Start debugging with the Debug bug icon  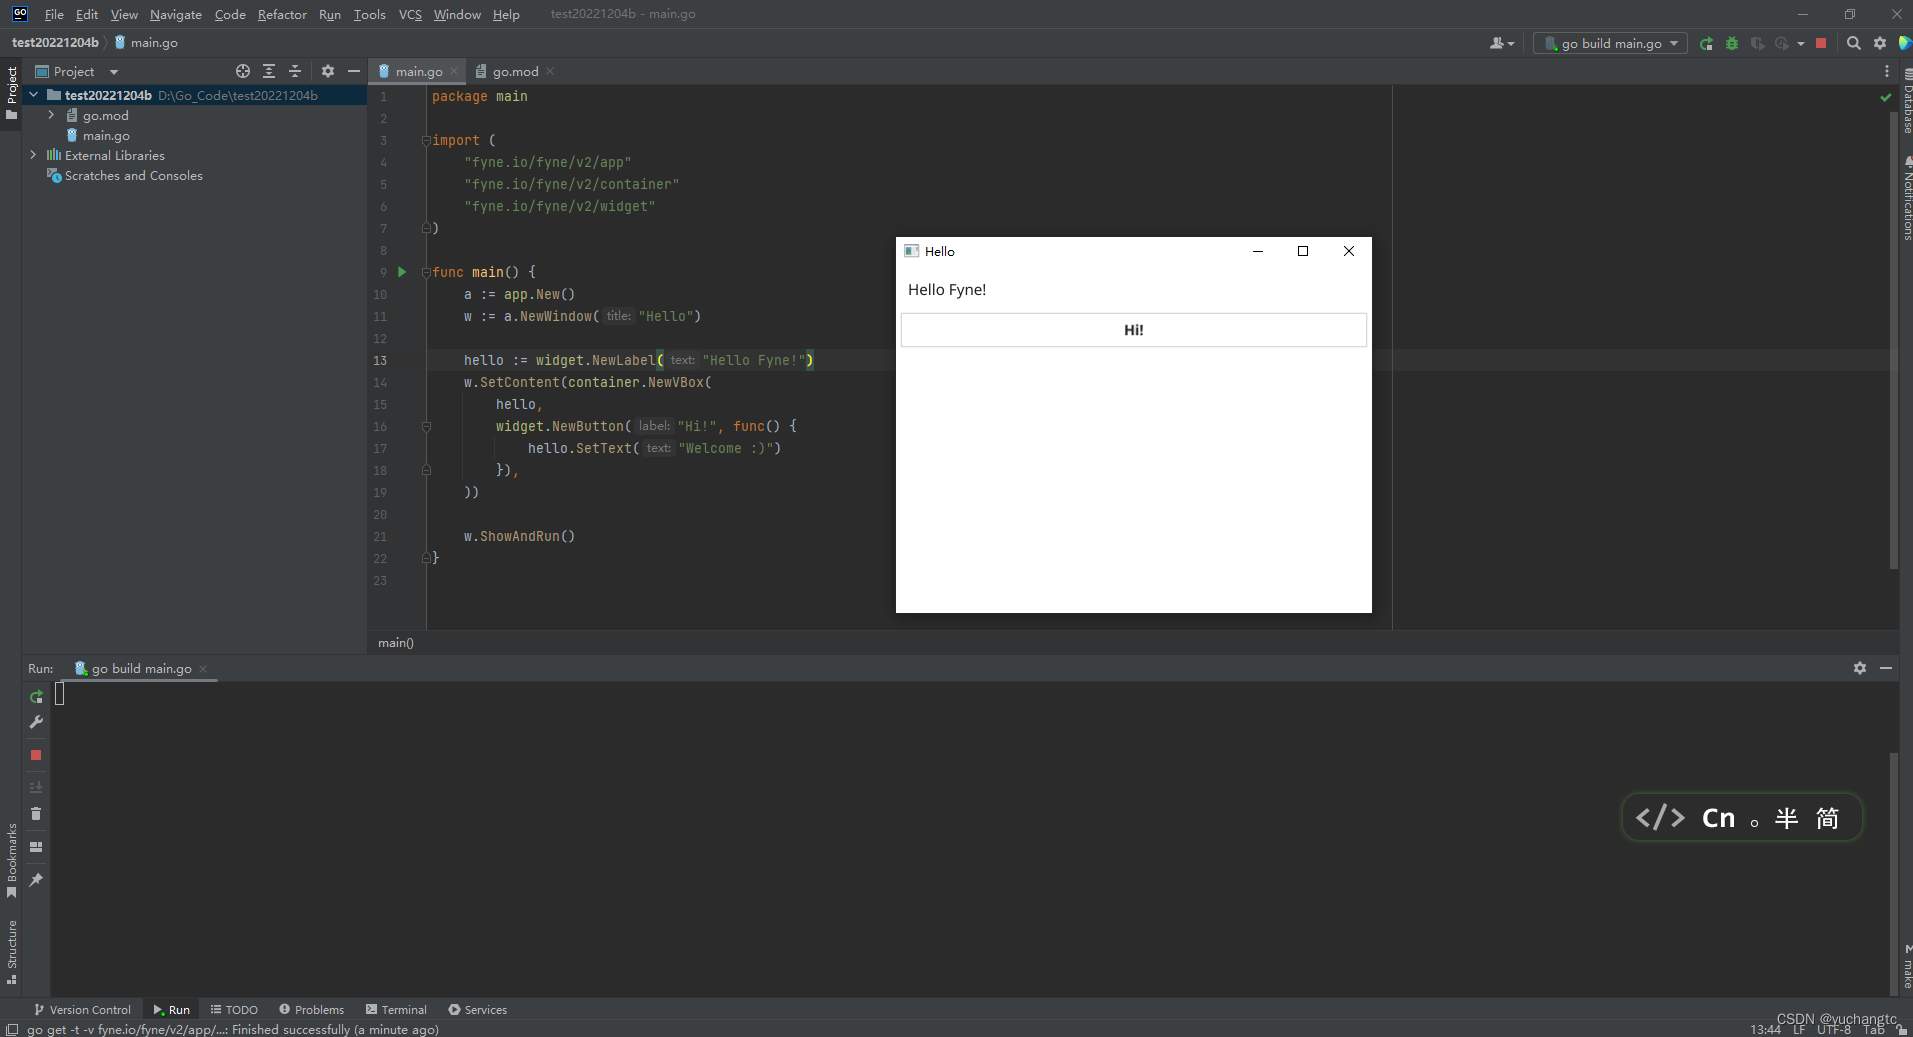pos(1731,43)
